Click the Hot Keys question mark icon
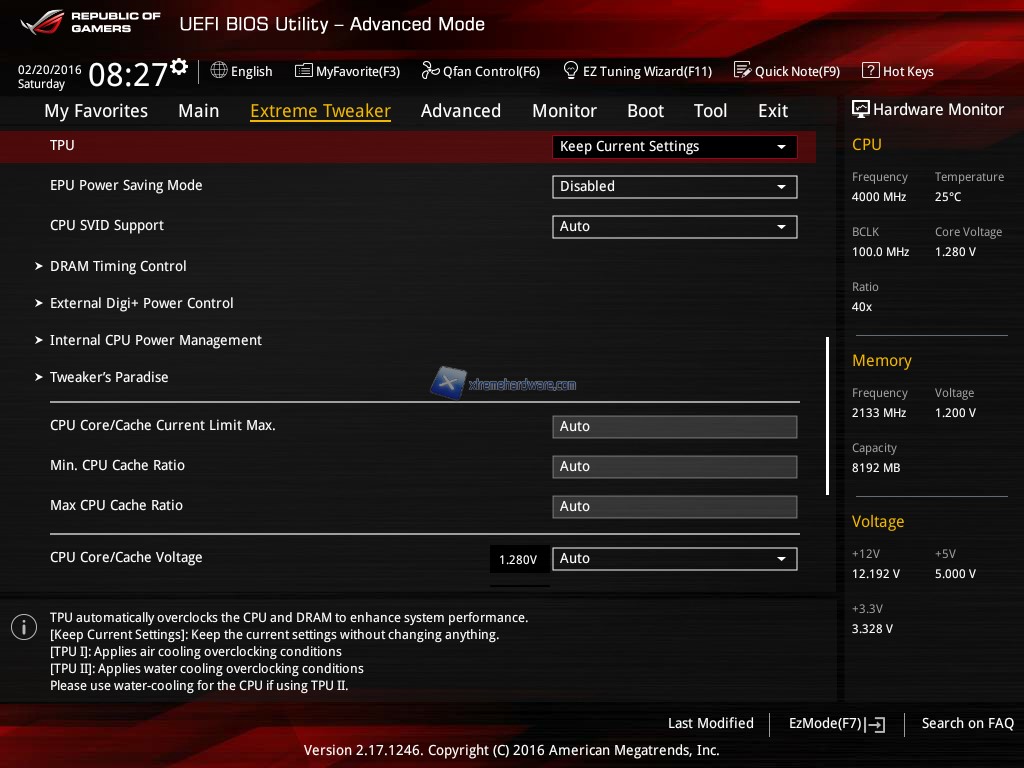The height and width of the screenshot is (768, 1024). click(x=870, y=71)
